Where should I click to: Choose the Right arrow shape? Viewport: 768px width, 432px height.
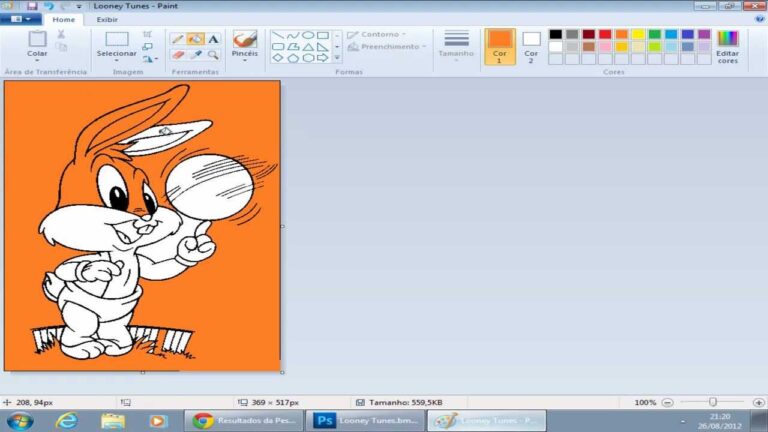click(322, 58)
